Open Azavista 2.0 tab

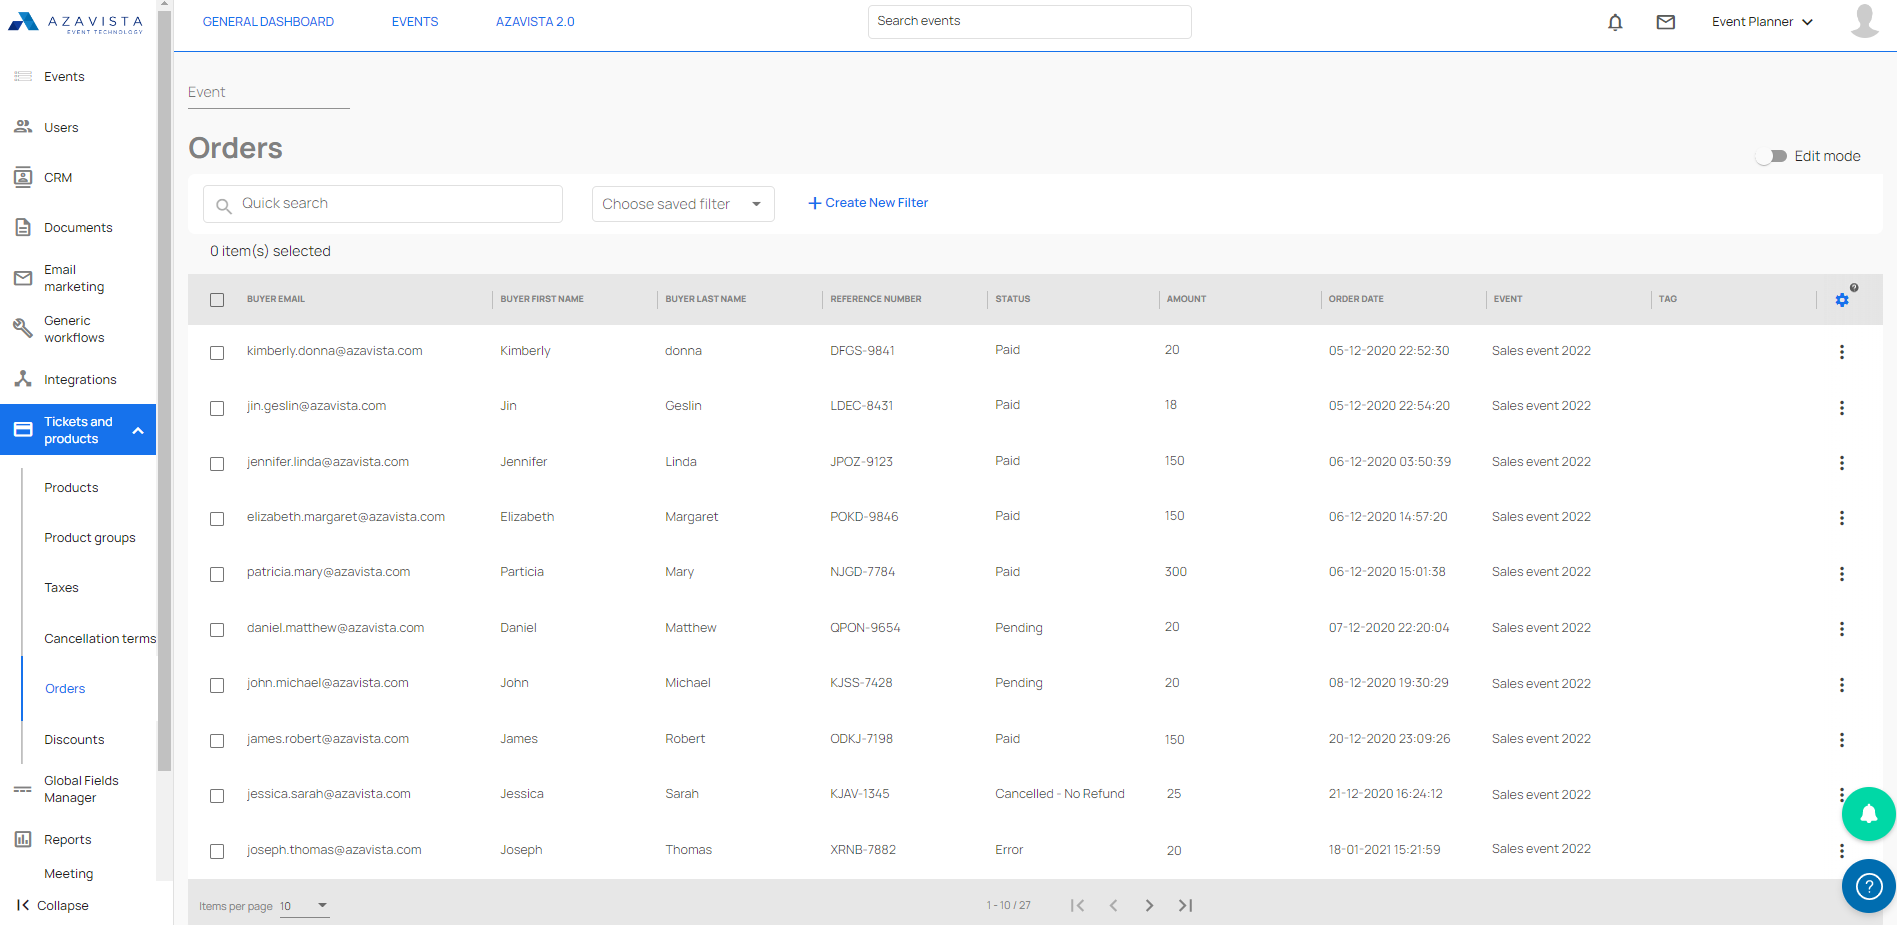pyautogui.click(x=535, y=22)
